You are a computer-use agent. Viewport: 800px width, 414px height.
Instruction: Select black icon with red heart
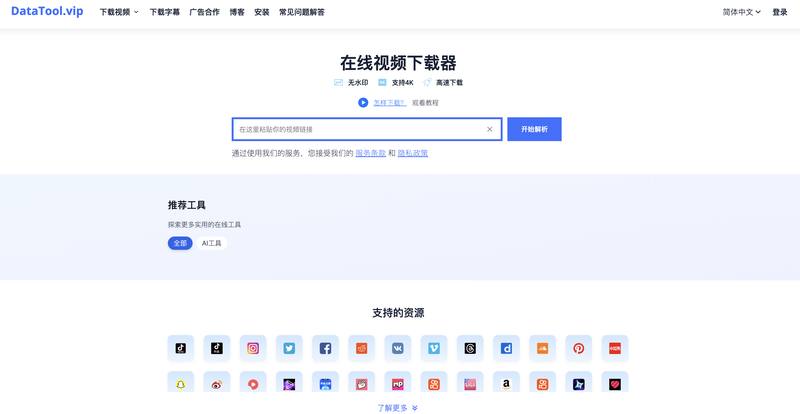[615, 383]
